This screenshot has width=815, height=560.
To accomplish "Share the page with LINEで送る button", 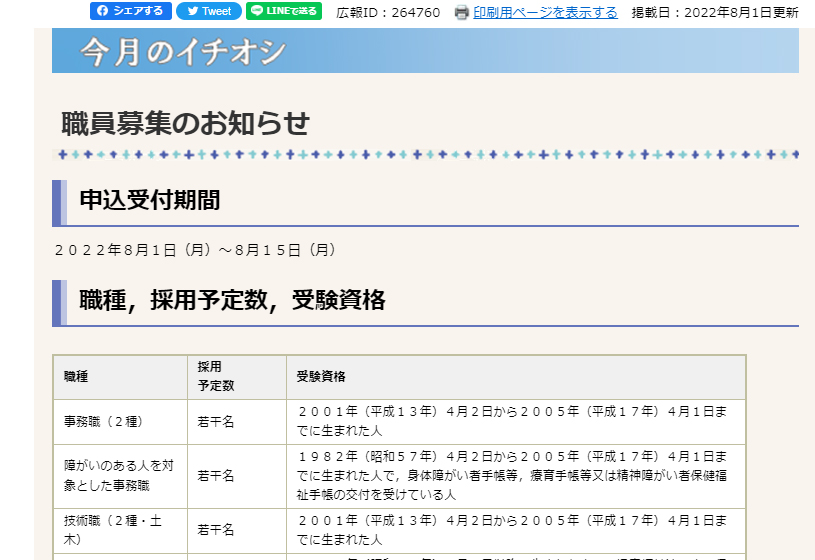I will 284,11.
